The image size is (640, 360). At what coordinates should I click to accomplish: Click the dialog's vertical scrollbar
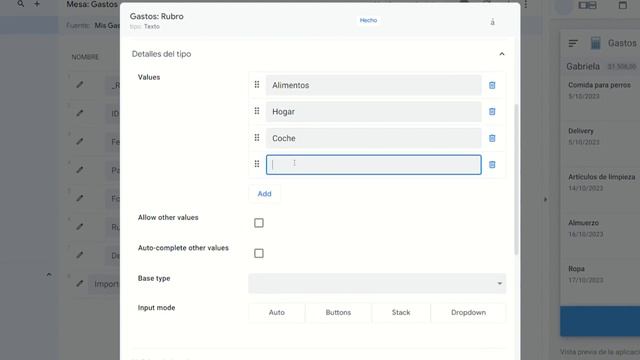tap(516, 180)
